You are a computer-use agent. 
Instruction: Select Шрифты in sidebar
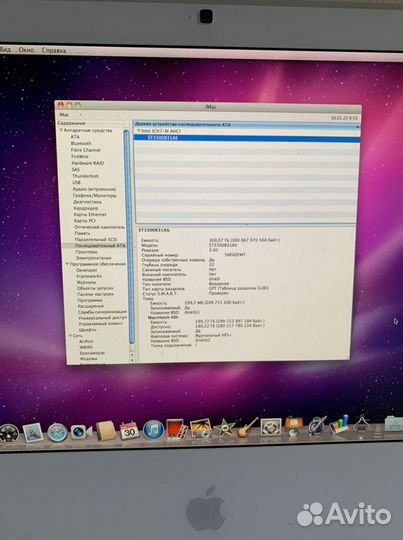click(87, 330)
